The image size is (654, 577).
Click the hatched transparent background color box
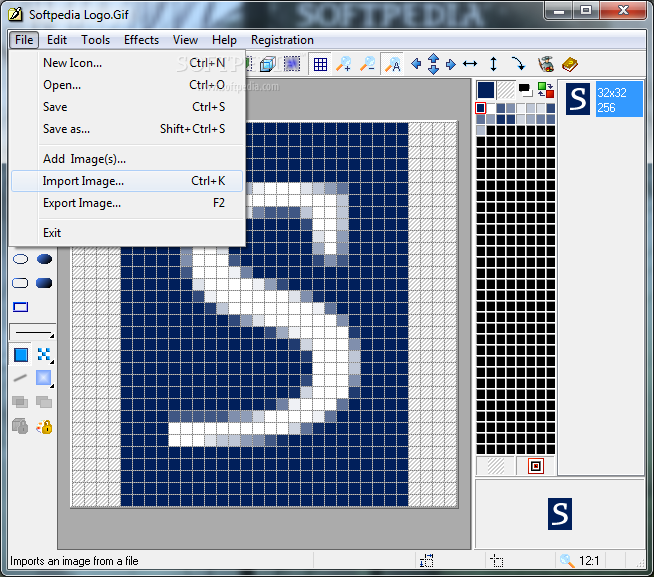coord(506,90)
